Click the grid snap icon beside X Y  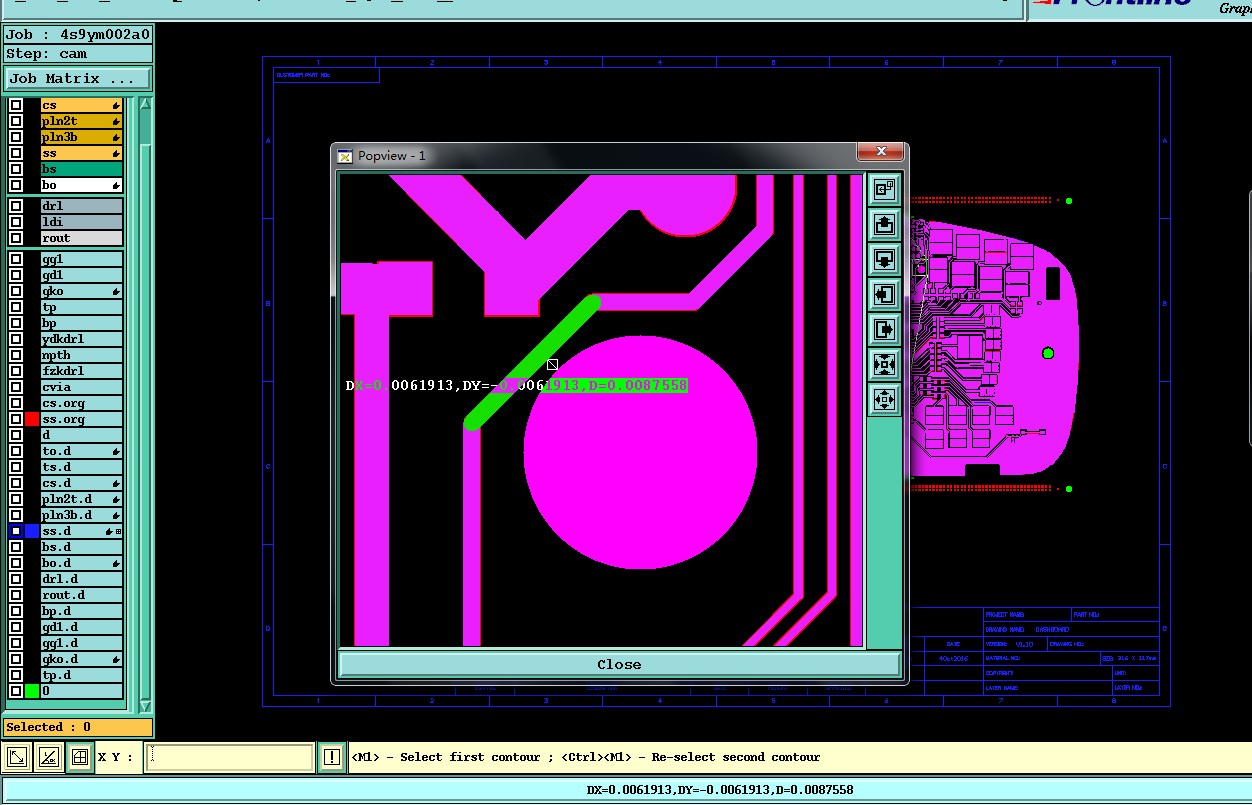pyautogui.click(x=79, y=757)
